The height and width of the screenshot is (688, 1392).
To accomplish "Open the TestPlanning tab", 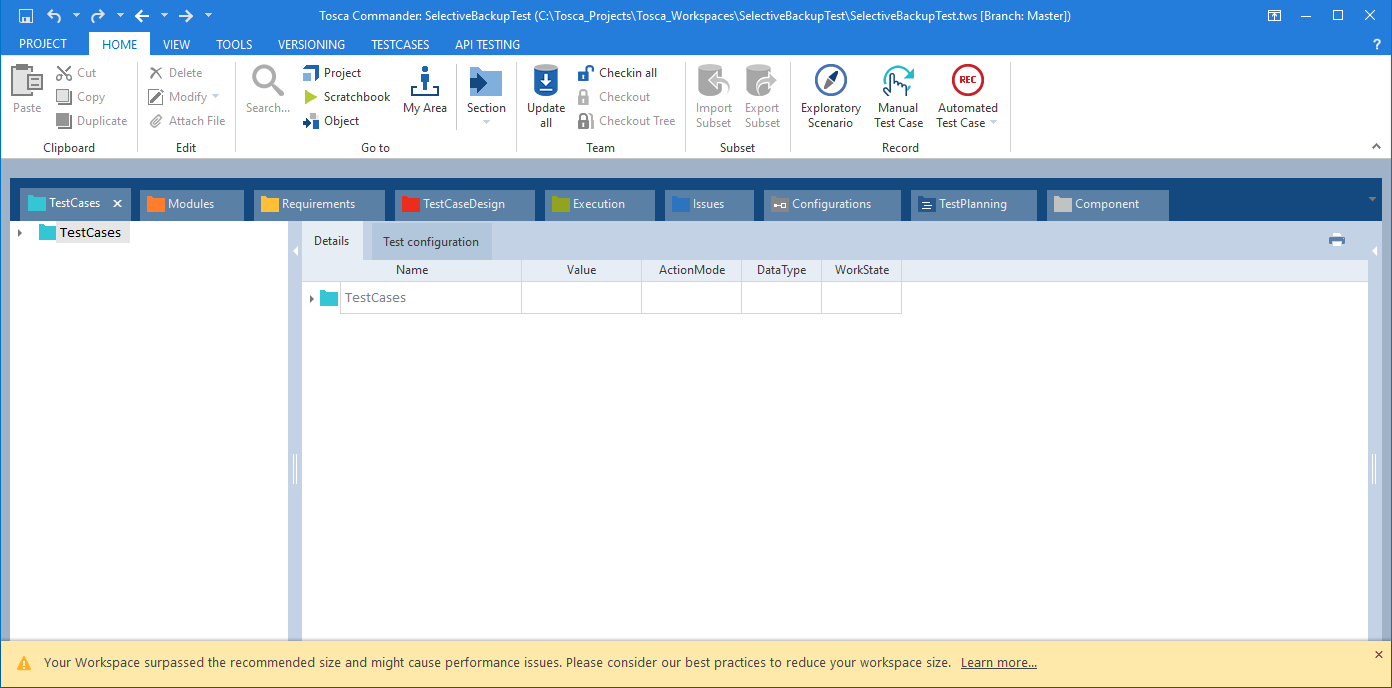I will [974, 204].
